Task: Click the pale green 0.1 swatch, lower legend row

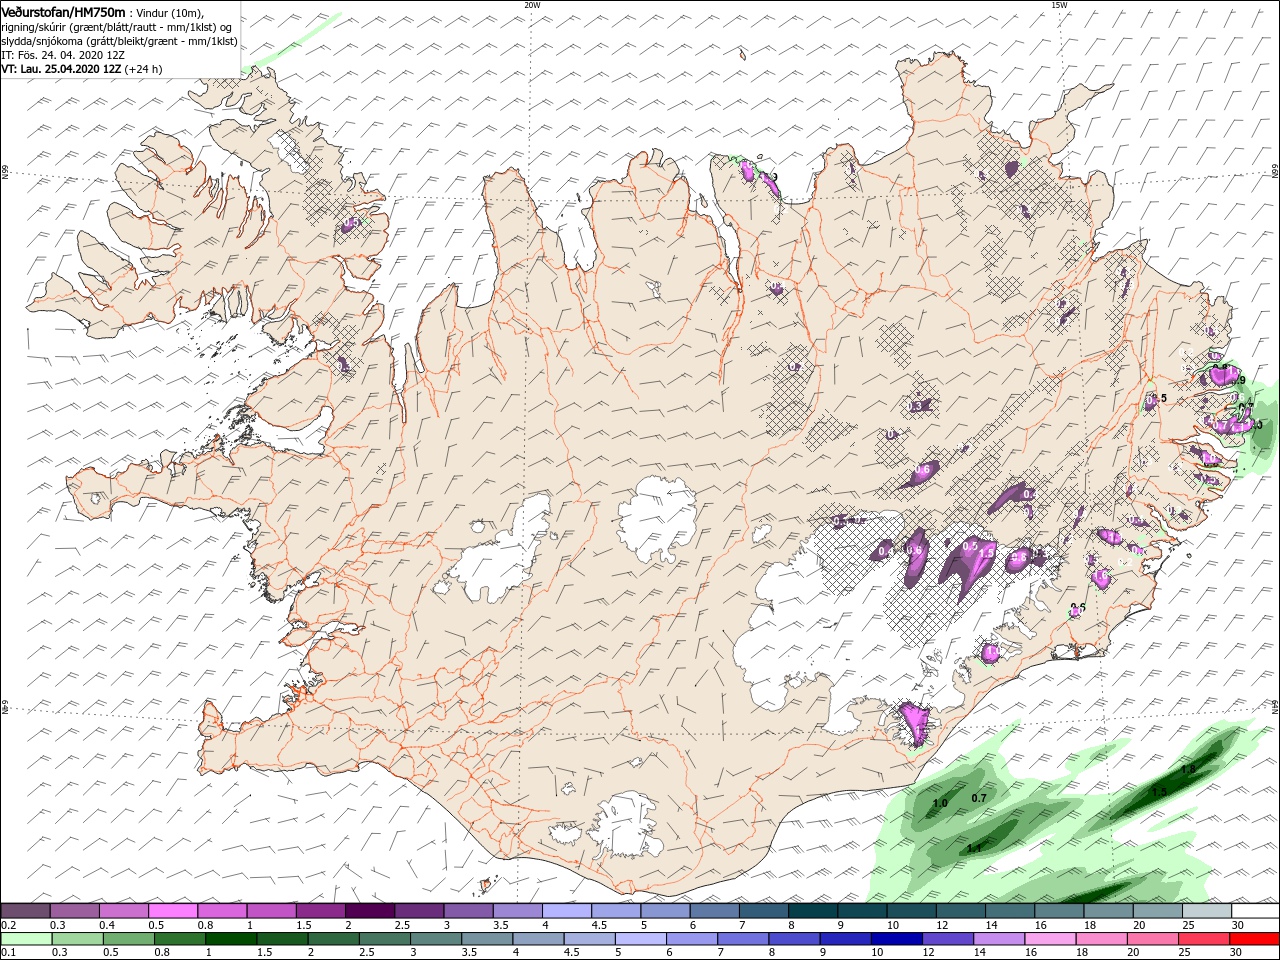Action: [x=25, y=939]
